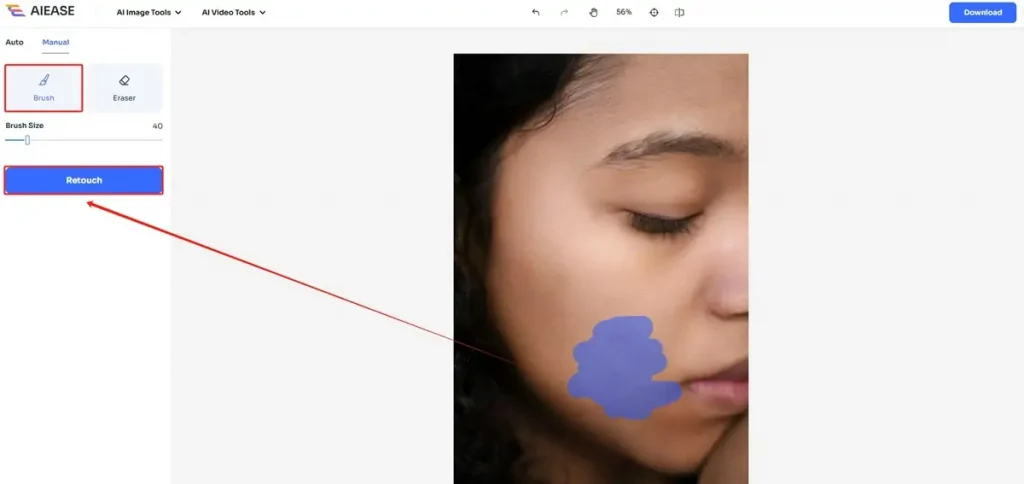The width and height of the screenshot is (1024, 484).
Task: Click the recenter target icon
Action: (x=654, y=13)
